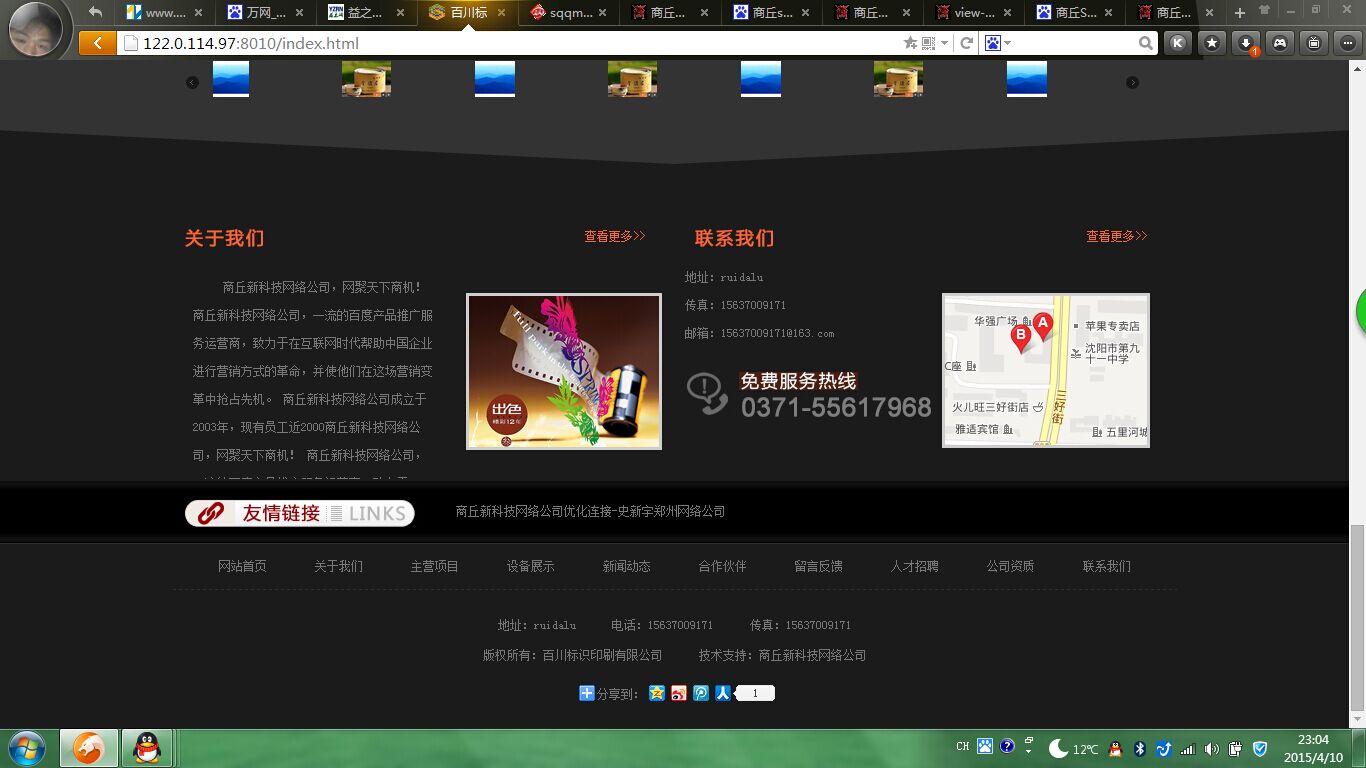Open the address bar QR dropdown arrow
Image resolution: width=1366 pixels, height=768 pixels.
pyautogui.click(x=945, y=43)
